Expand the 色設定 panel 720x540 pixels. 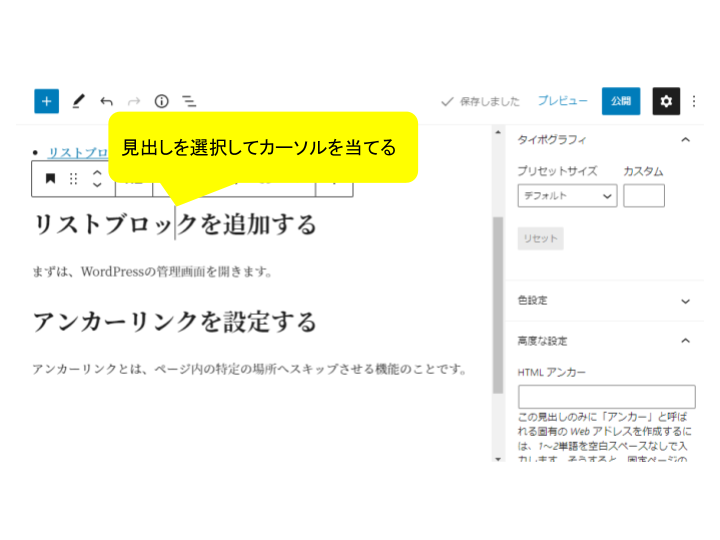pyautogui.click(x=685, y=300)
